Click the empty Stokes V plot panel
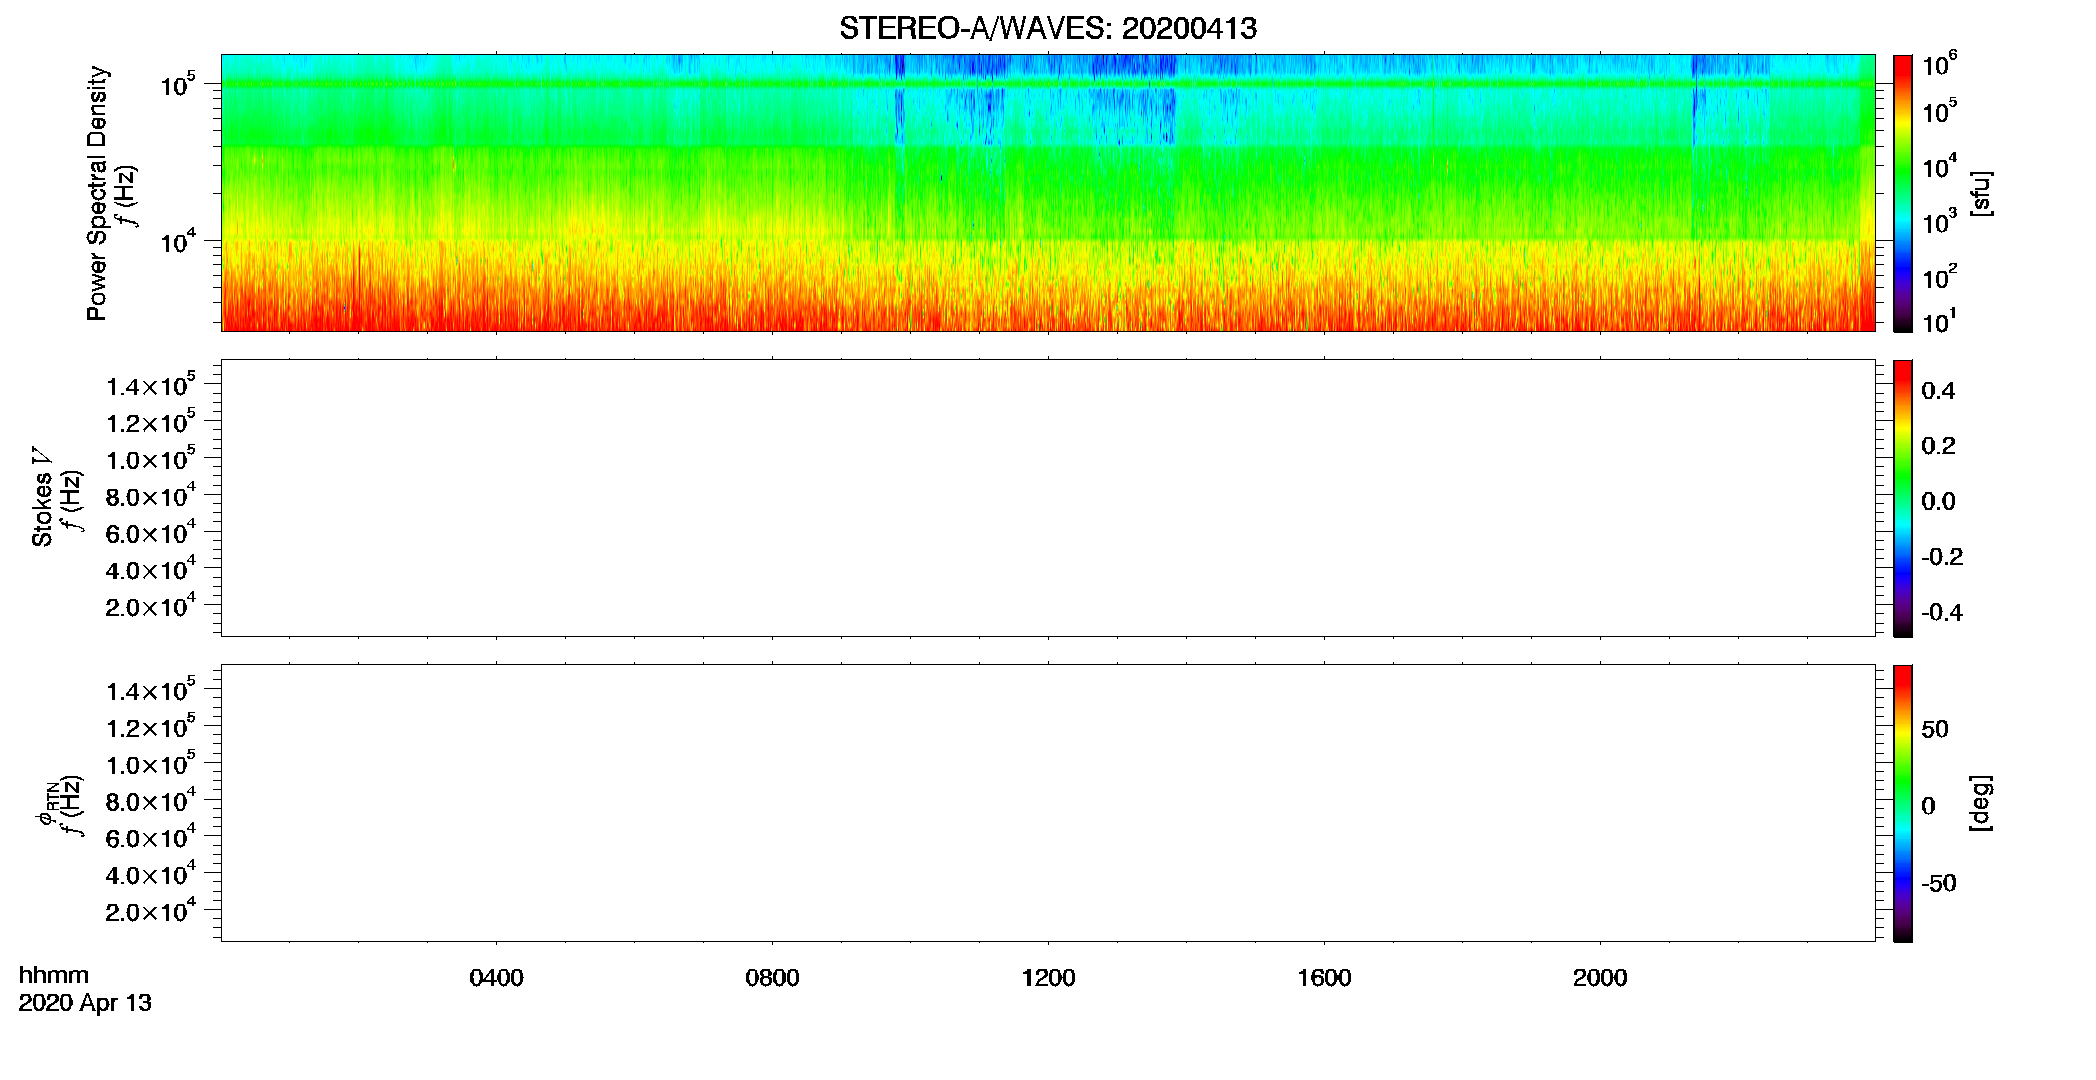Screen dimensions: 2096x1080 point(1048,498)
